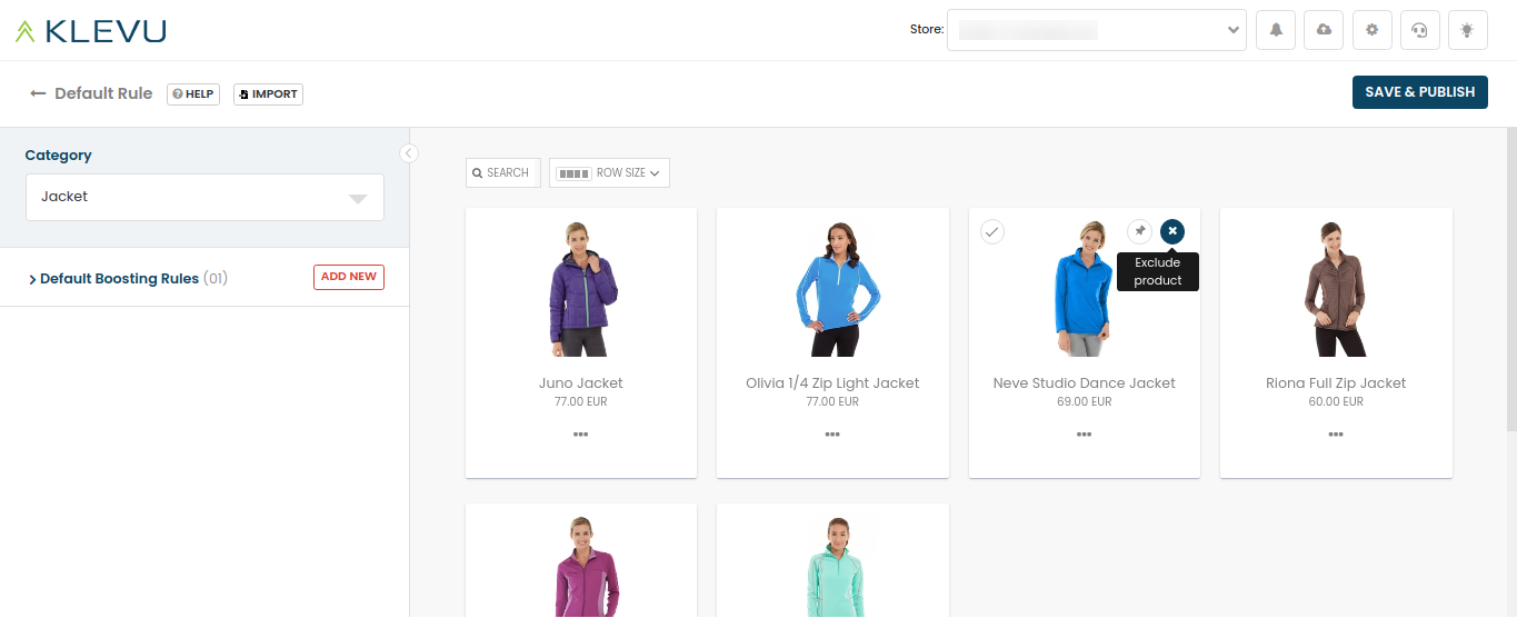Click the Save & Publish button

pyautogui.click(x=1420, y=92)
